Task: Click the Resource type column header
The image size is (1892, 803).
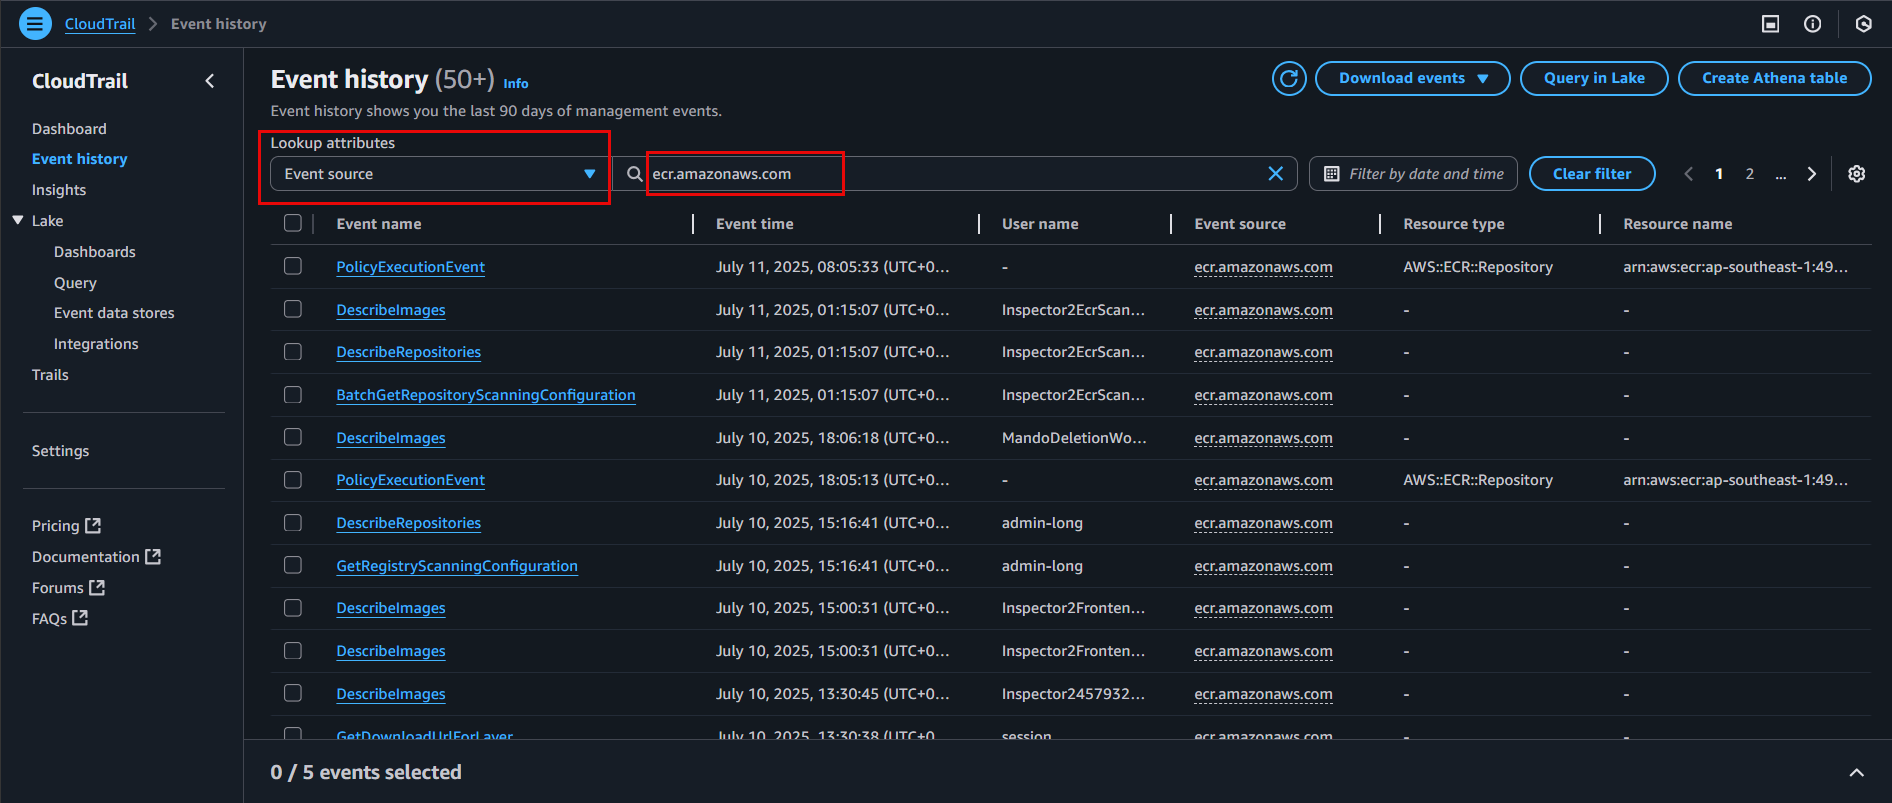Action: [1454, 224]
